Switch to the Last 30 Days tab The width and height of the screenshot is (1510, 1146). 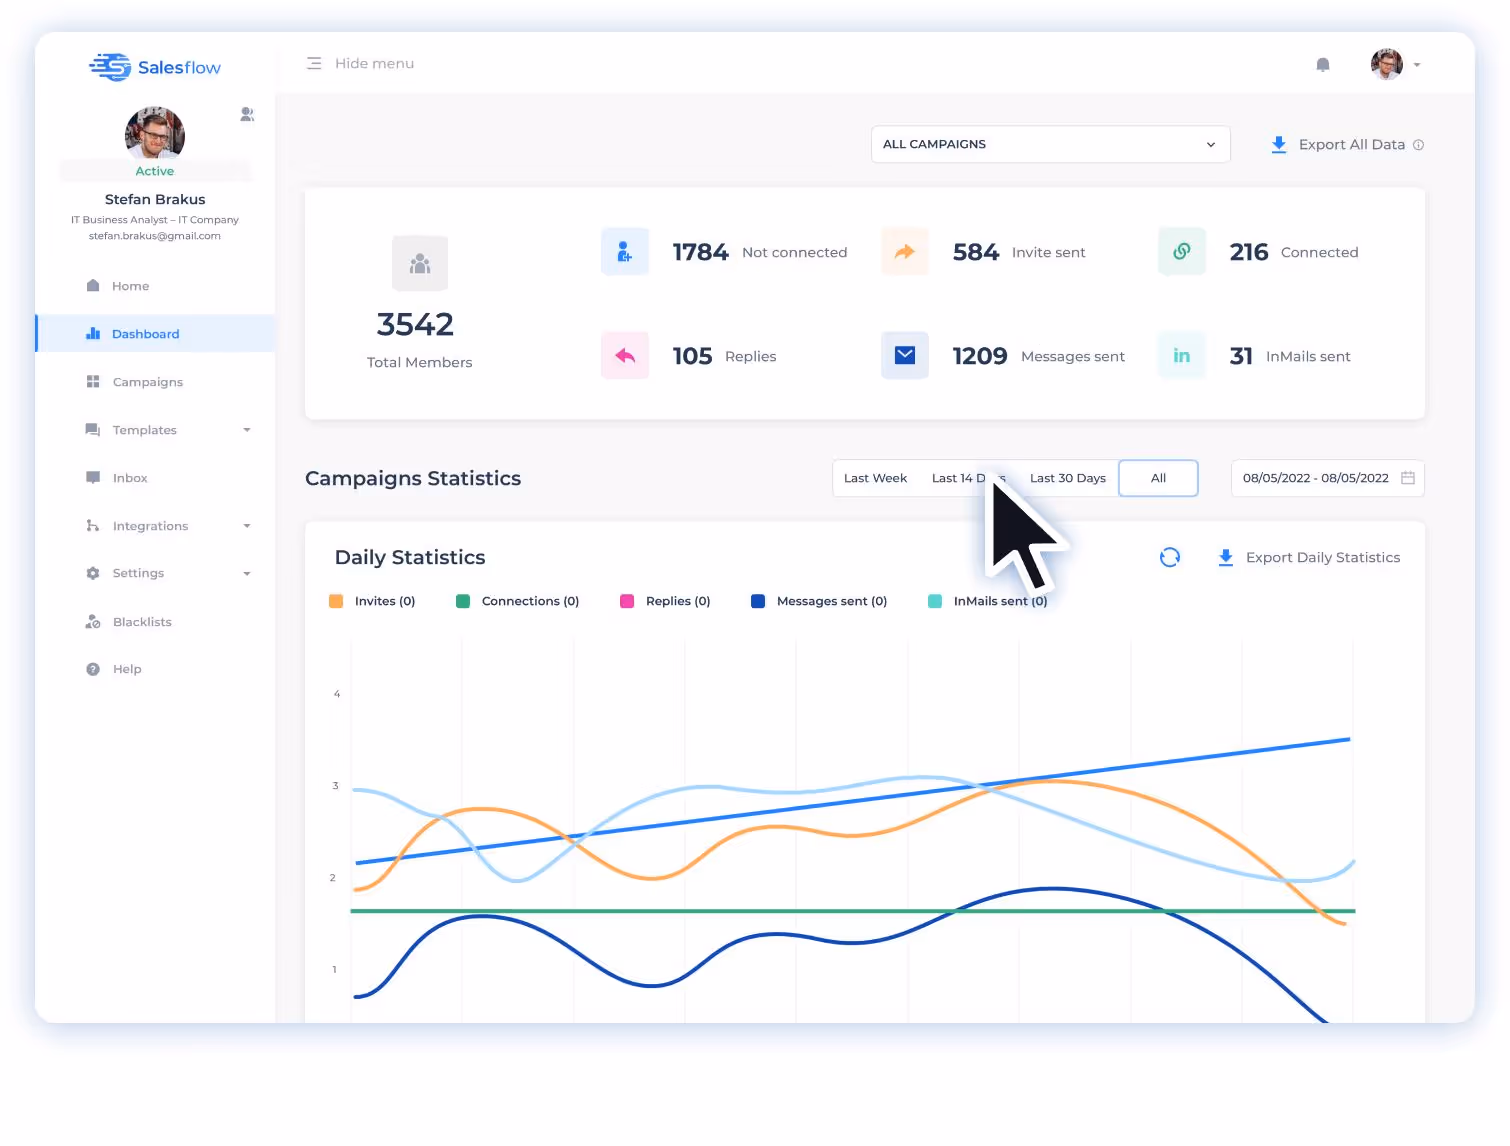pyautogui.click(x=1067, y=478)
